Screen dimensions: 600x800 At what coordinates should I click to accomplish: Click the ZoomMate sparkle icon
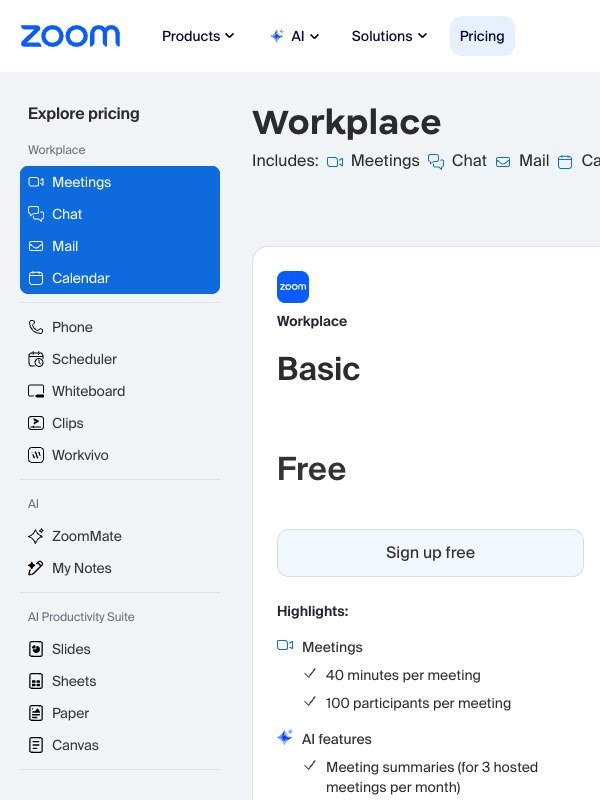click(36, 536)
